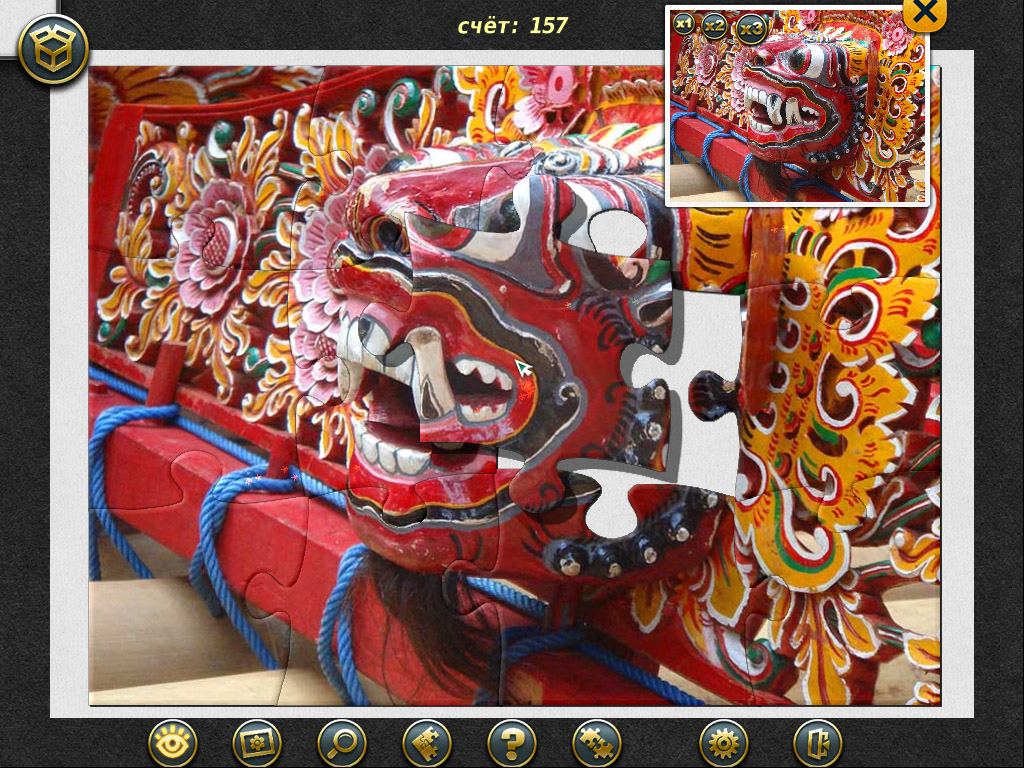
Task: Close the reference image preview
Action: point(925,12)
